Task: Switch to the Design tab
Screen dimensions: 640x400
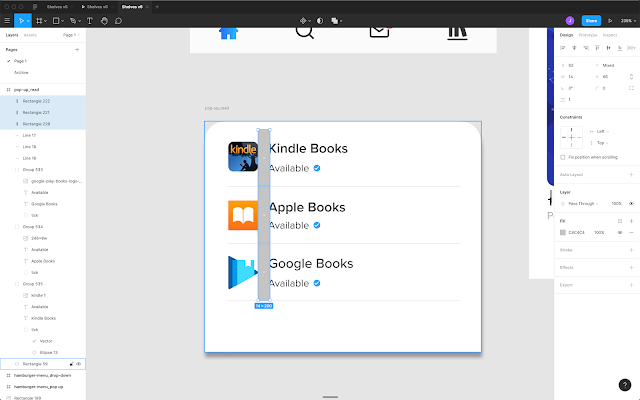Action: (566, 35)
